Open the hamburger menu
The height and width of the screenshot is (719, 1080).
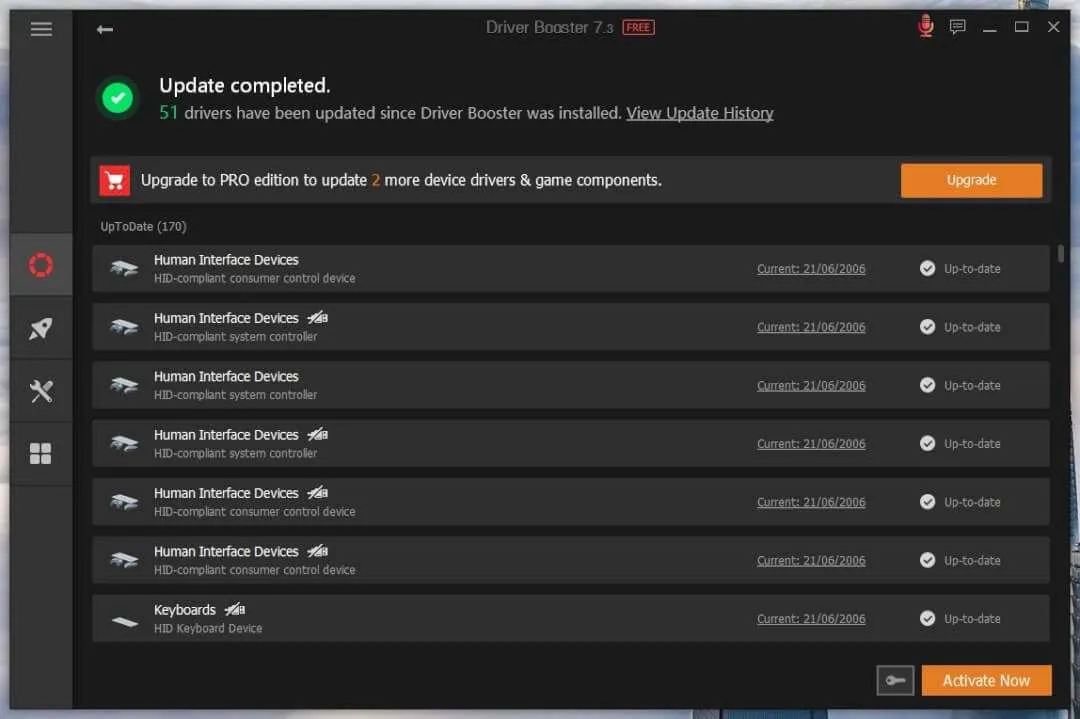(x=41, y=29)
